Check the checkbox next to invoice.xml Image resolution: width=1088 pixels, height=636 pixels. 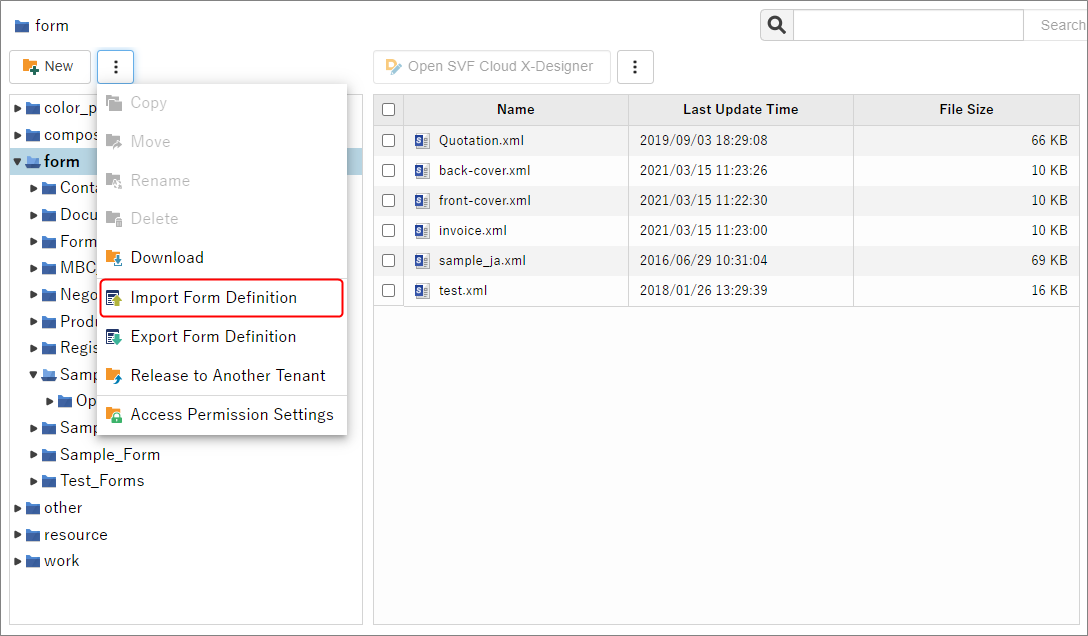388,230
